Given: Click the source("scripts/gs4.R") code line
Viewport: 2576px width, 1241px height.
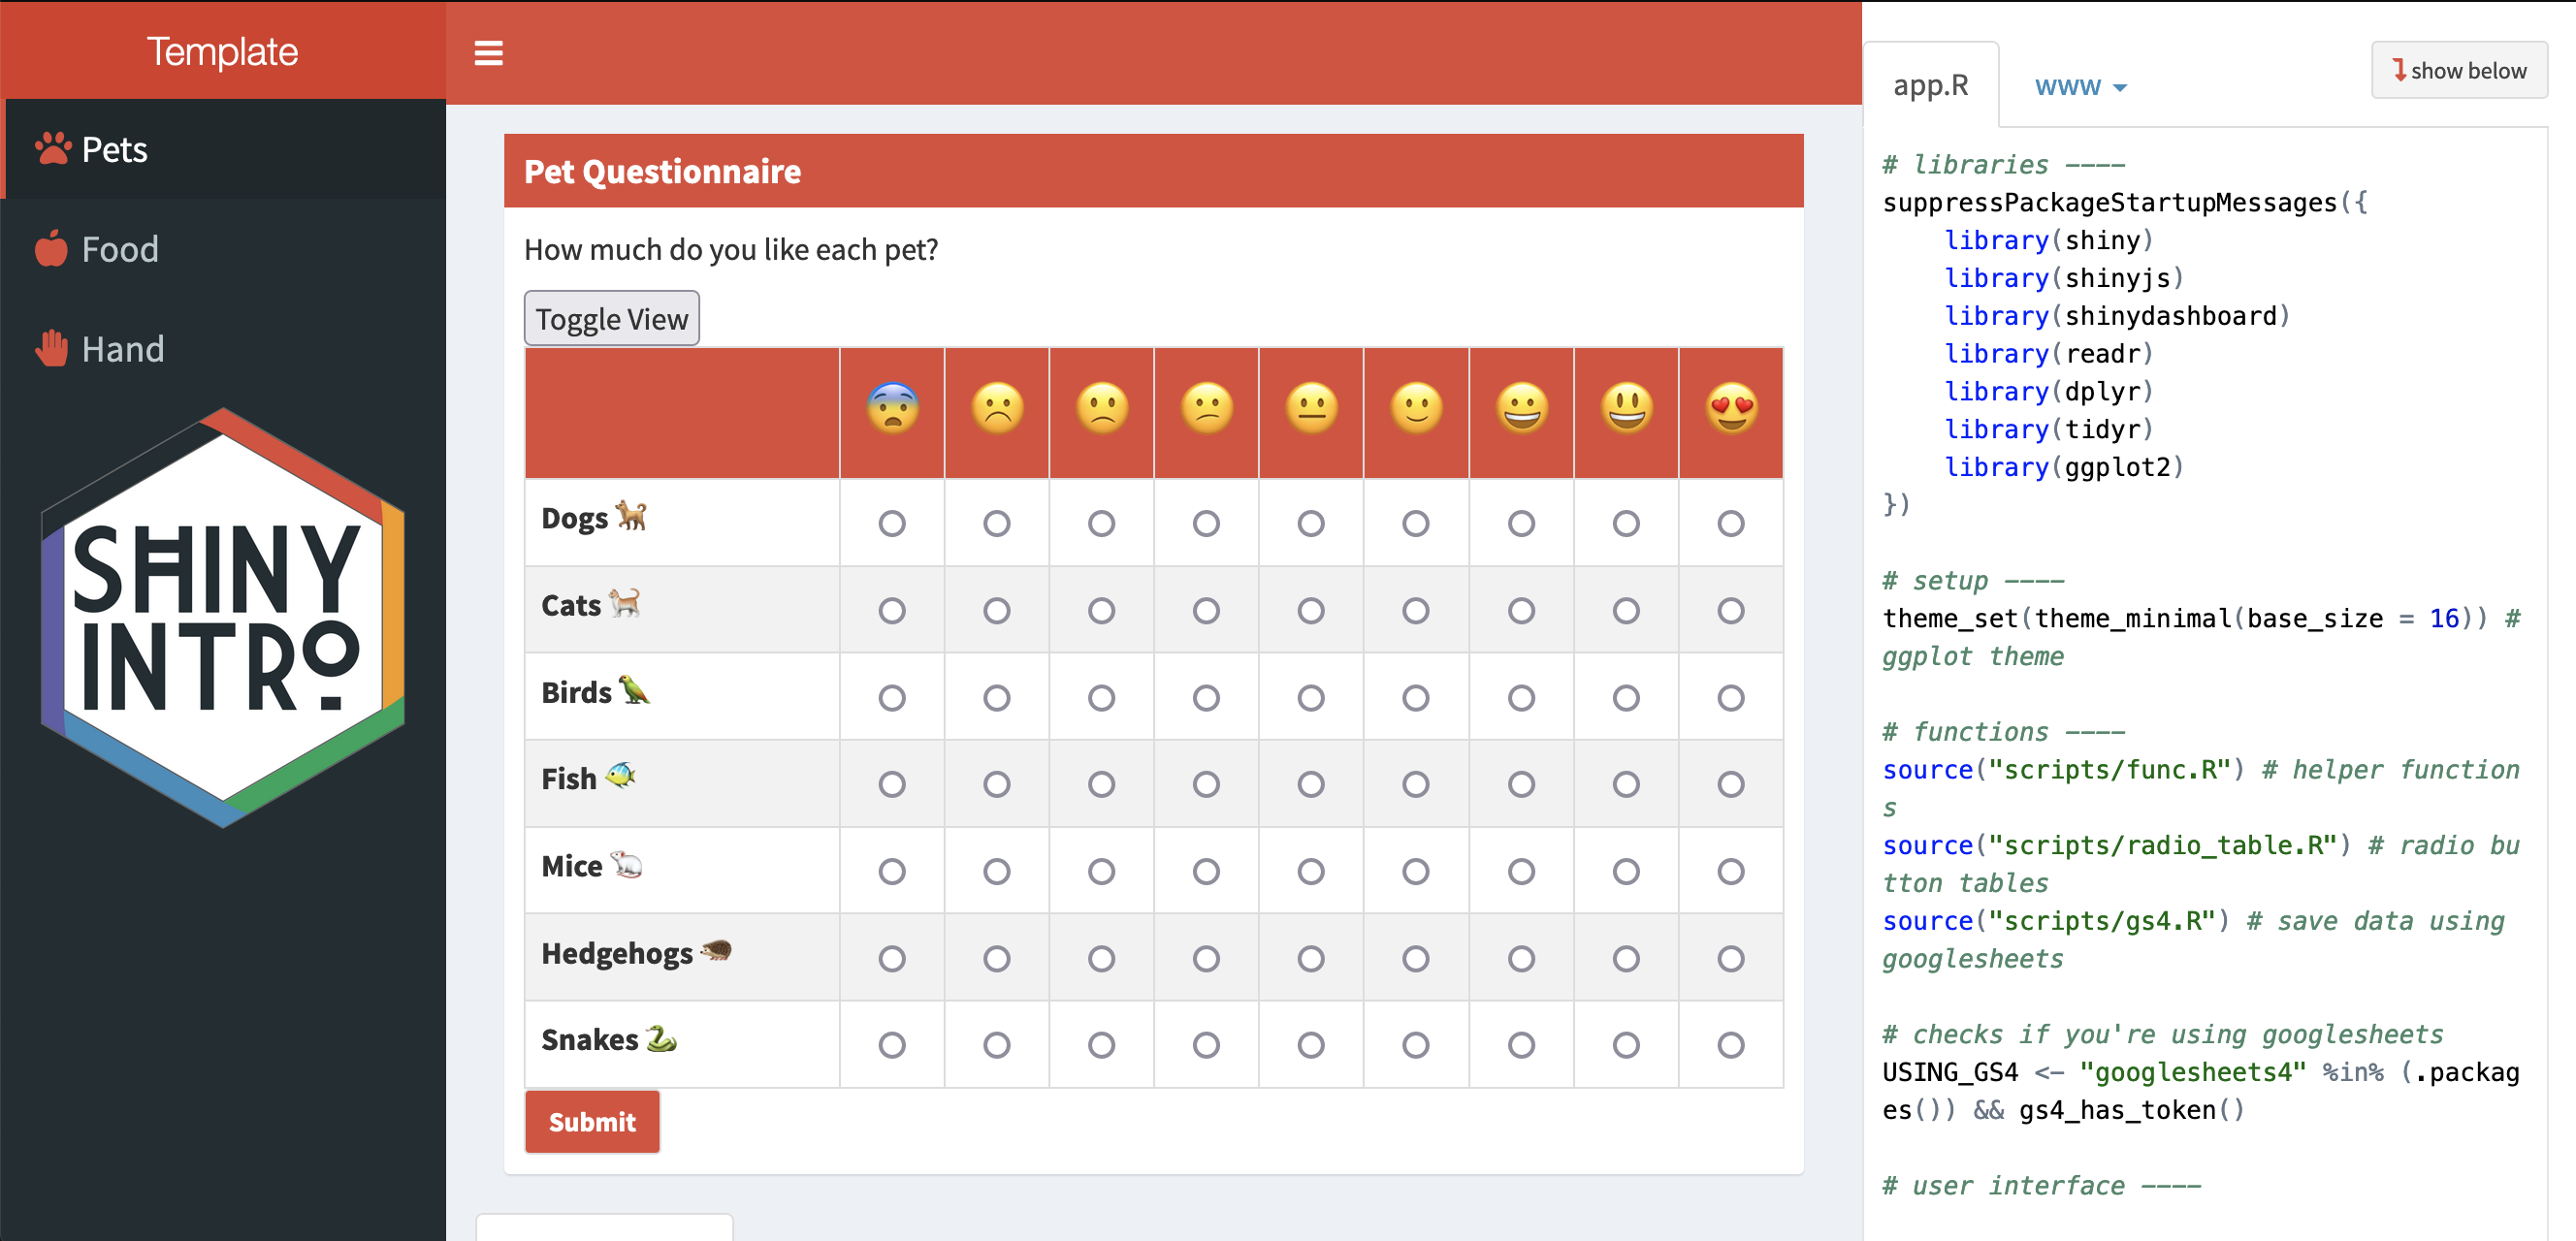Looking at the screenshot, I should (x=2056, y=920).
